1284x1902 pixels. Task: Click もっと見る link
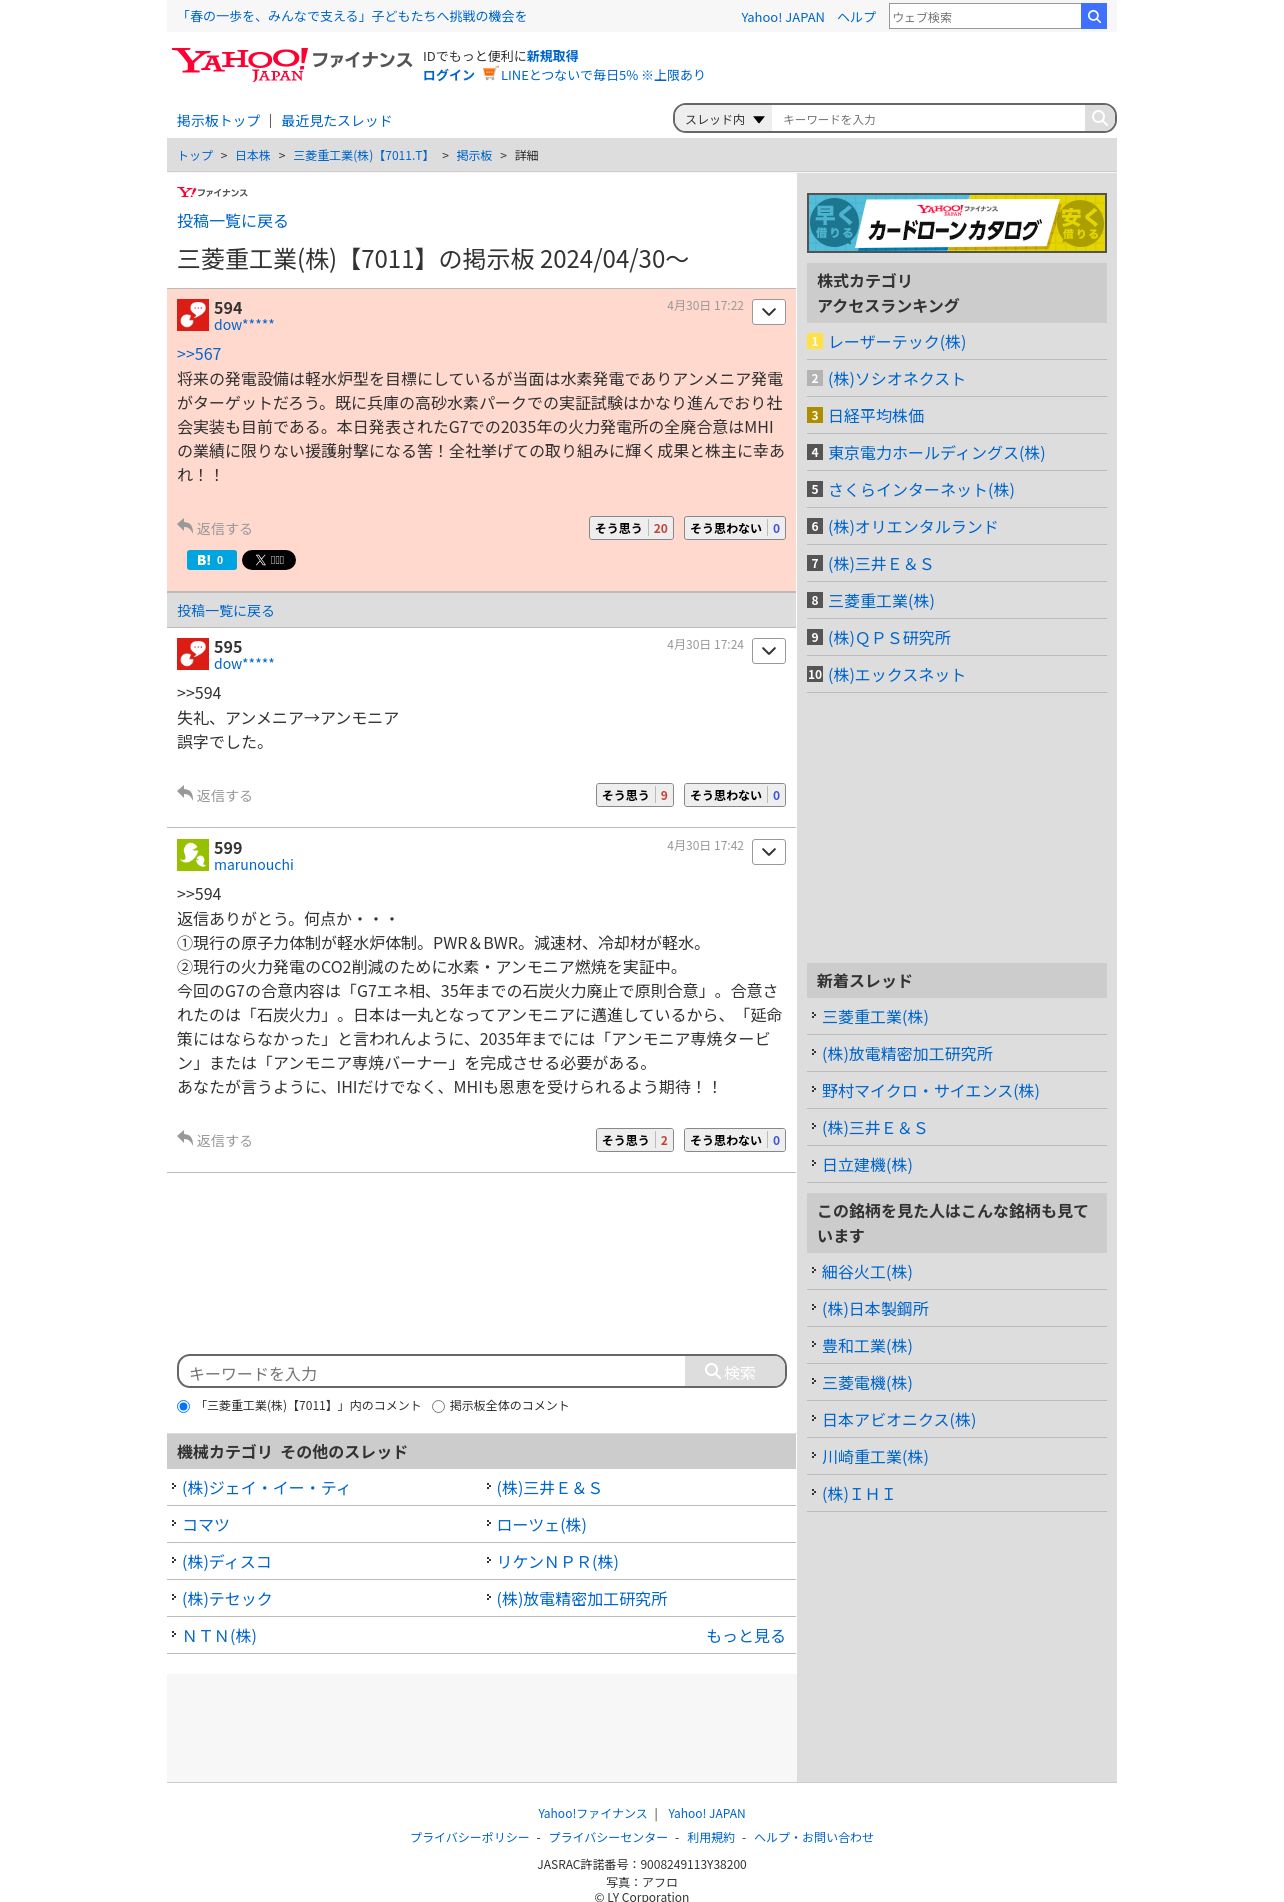pos(745,1636)
